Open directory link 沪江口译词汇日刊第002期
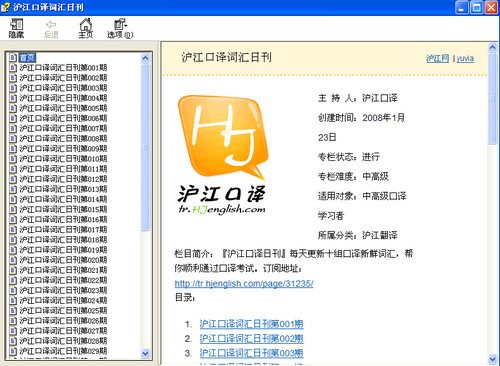This screenshot has width=500, height=366. coord(252,339)
